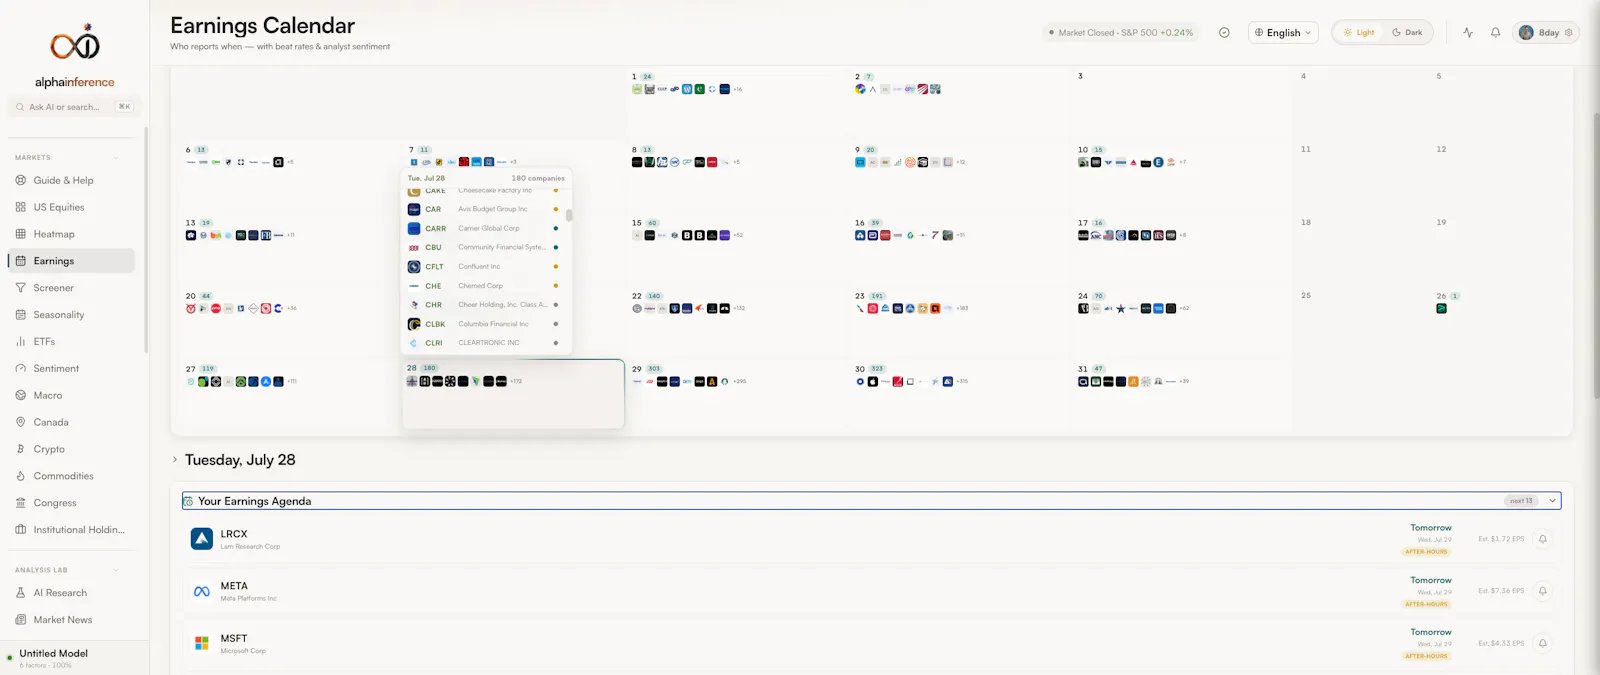Click the Microsoft logo icon
This screenshot has width=1600, height=675.
tap(202, 643)
